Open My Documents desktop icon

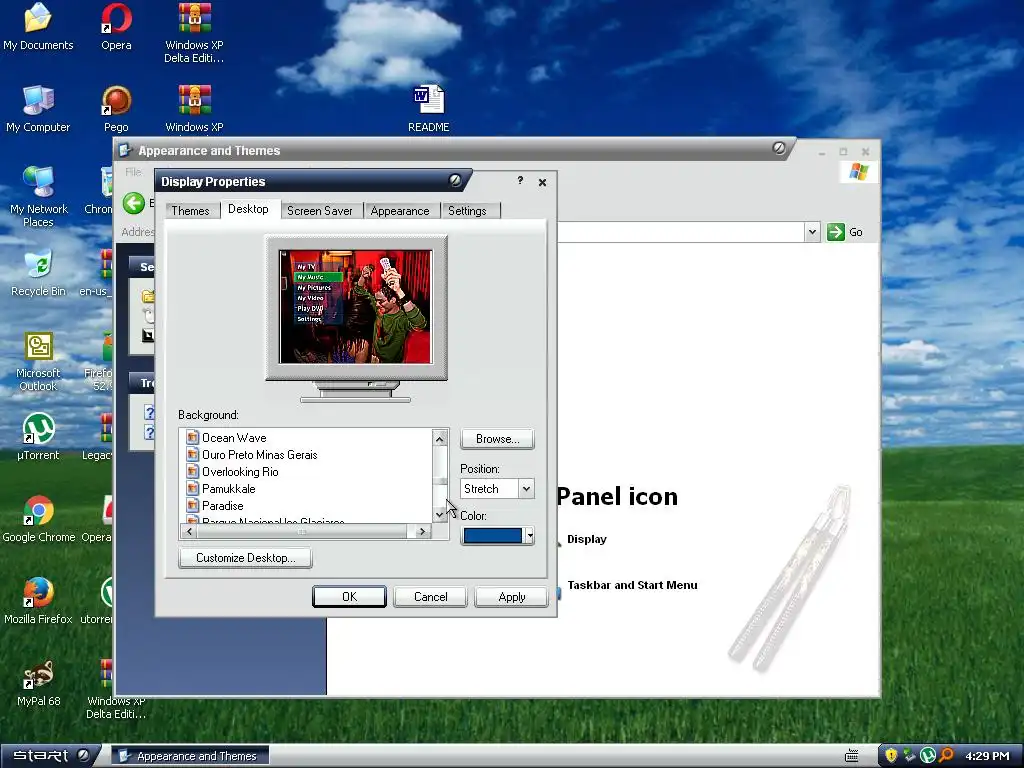click(x=38, y=27)
